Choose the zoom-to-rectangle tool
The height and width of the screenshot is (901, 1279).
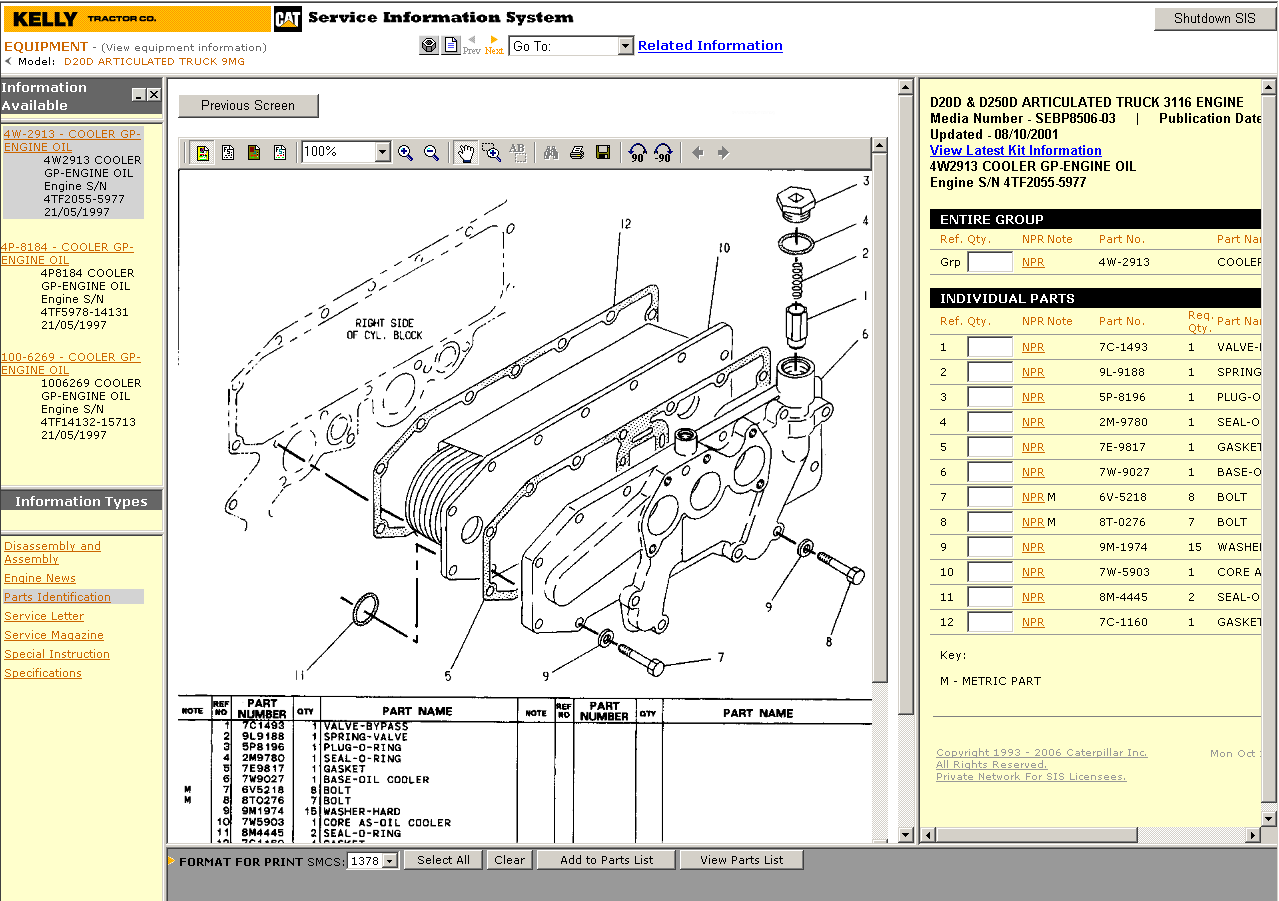(x=491, y=152)
